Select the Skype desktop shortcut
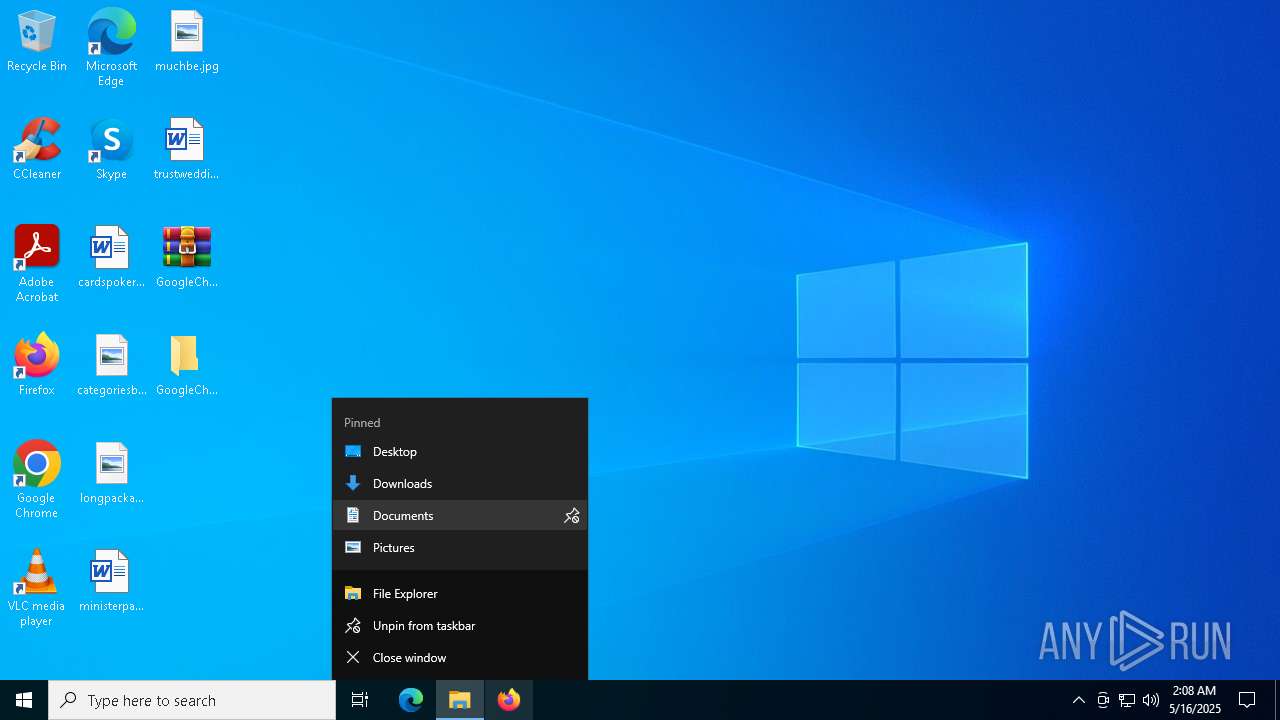1280x720 pixels. pos(111,150)
